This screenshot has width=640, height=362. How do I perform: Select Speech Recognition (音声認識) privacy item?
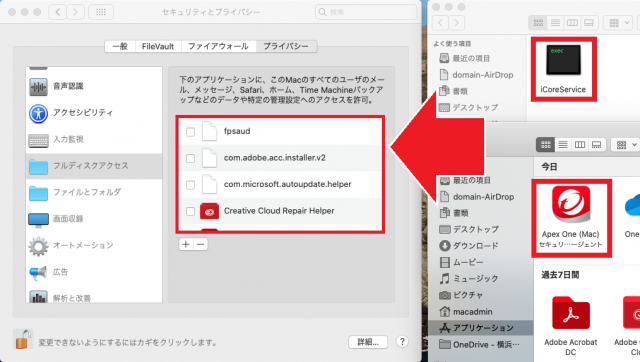click(94, 86)
